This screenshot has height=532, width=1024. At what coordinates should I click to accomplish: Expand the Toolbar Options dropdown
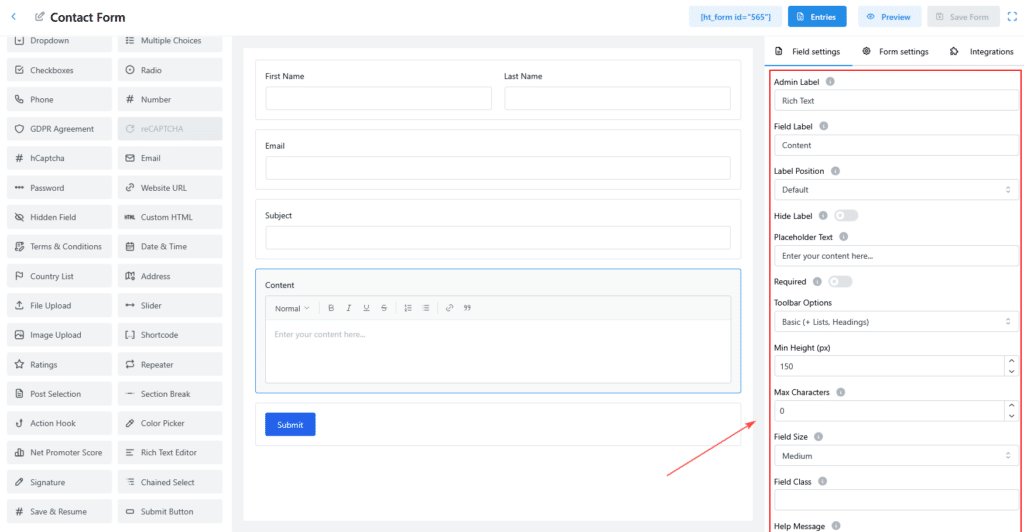[895, 322]
